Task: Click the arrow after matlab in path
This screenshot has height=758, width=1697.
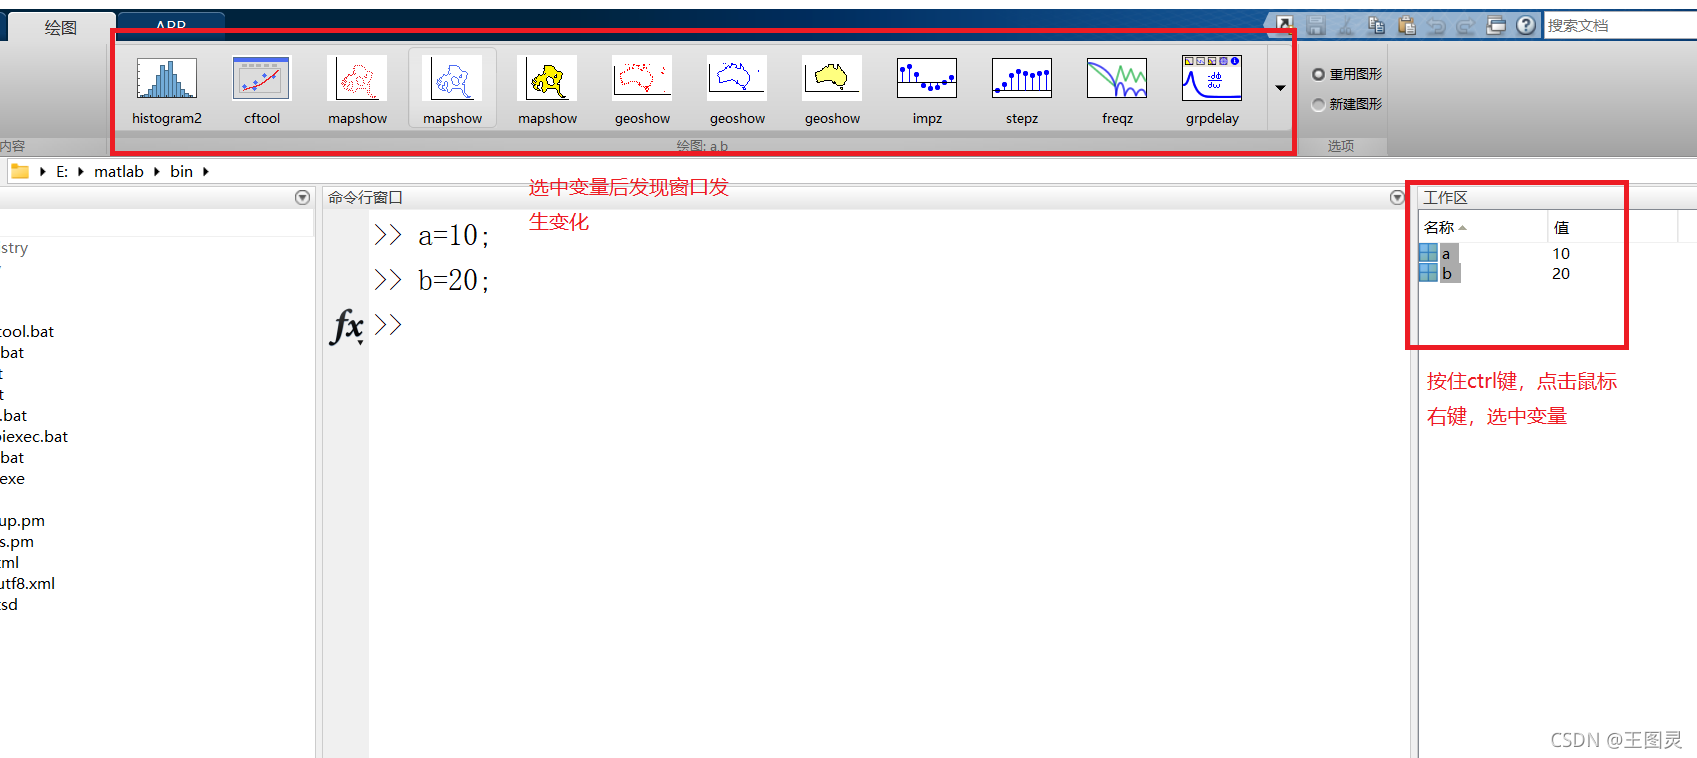Action: [157, 172]
